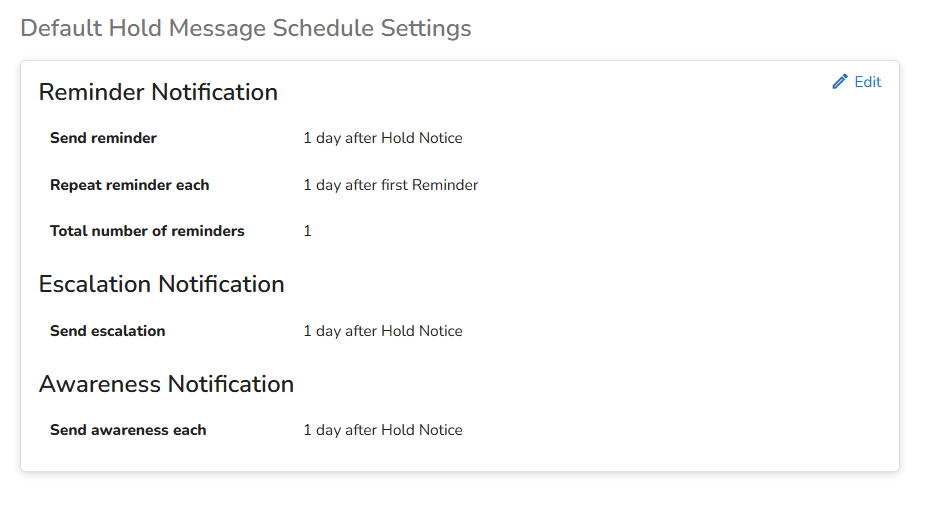The width and height of the screenshot is (935, 507).
Task: Select the Send awareness each label
Action: point(128,430)
